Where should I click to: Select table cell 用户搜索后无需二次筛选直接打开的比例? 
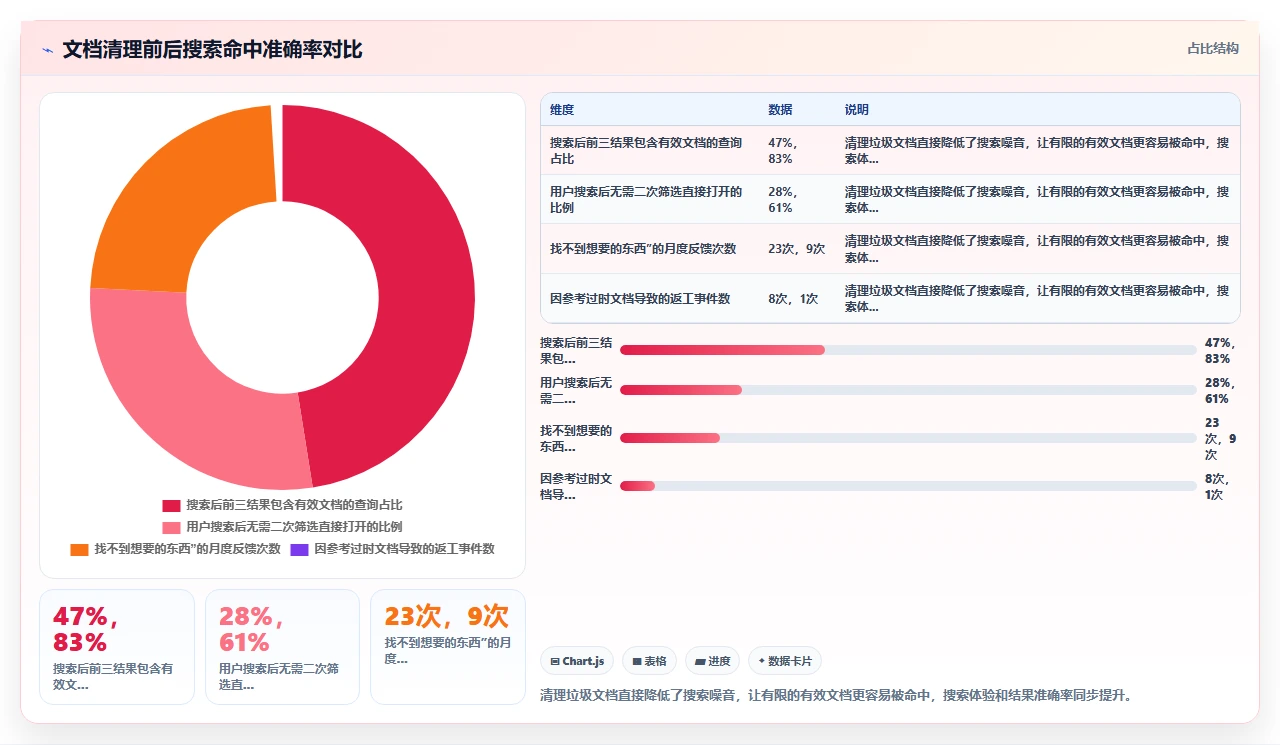tap(650, 199)
